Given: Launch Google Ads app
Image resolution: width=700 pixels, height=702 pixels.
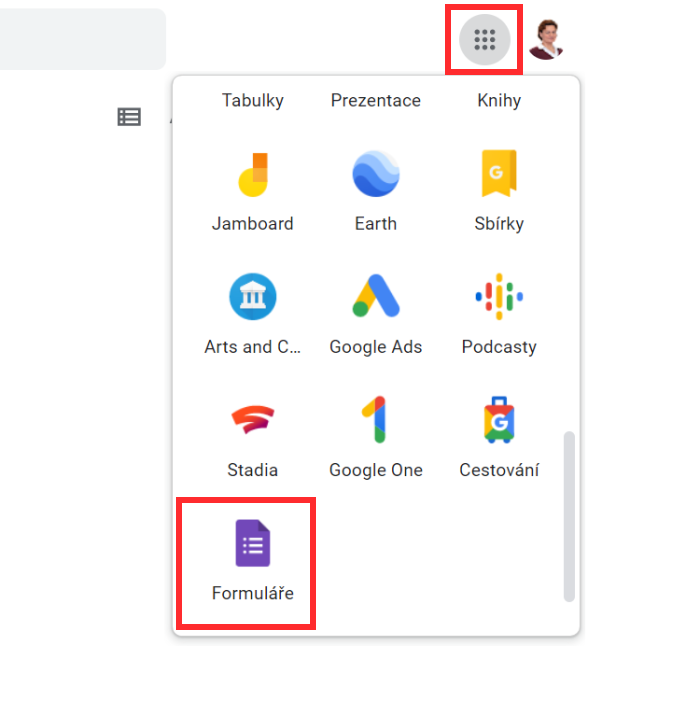Looking at the screenshot, I should [376, 295].
